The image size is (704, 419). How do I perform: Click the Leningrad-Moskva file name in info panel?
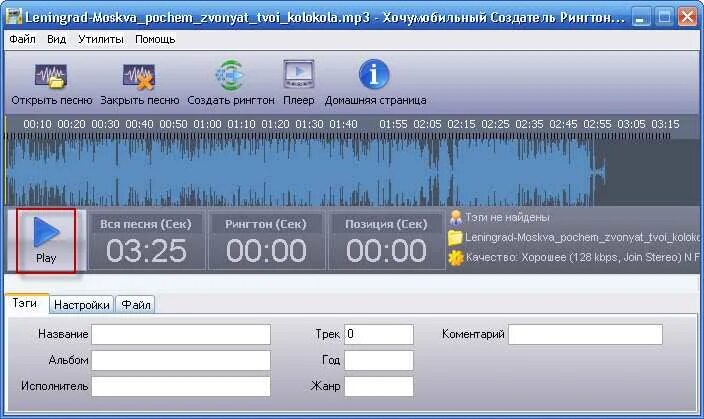pos(582,237)
